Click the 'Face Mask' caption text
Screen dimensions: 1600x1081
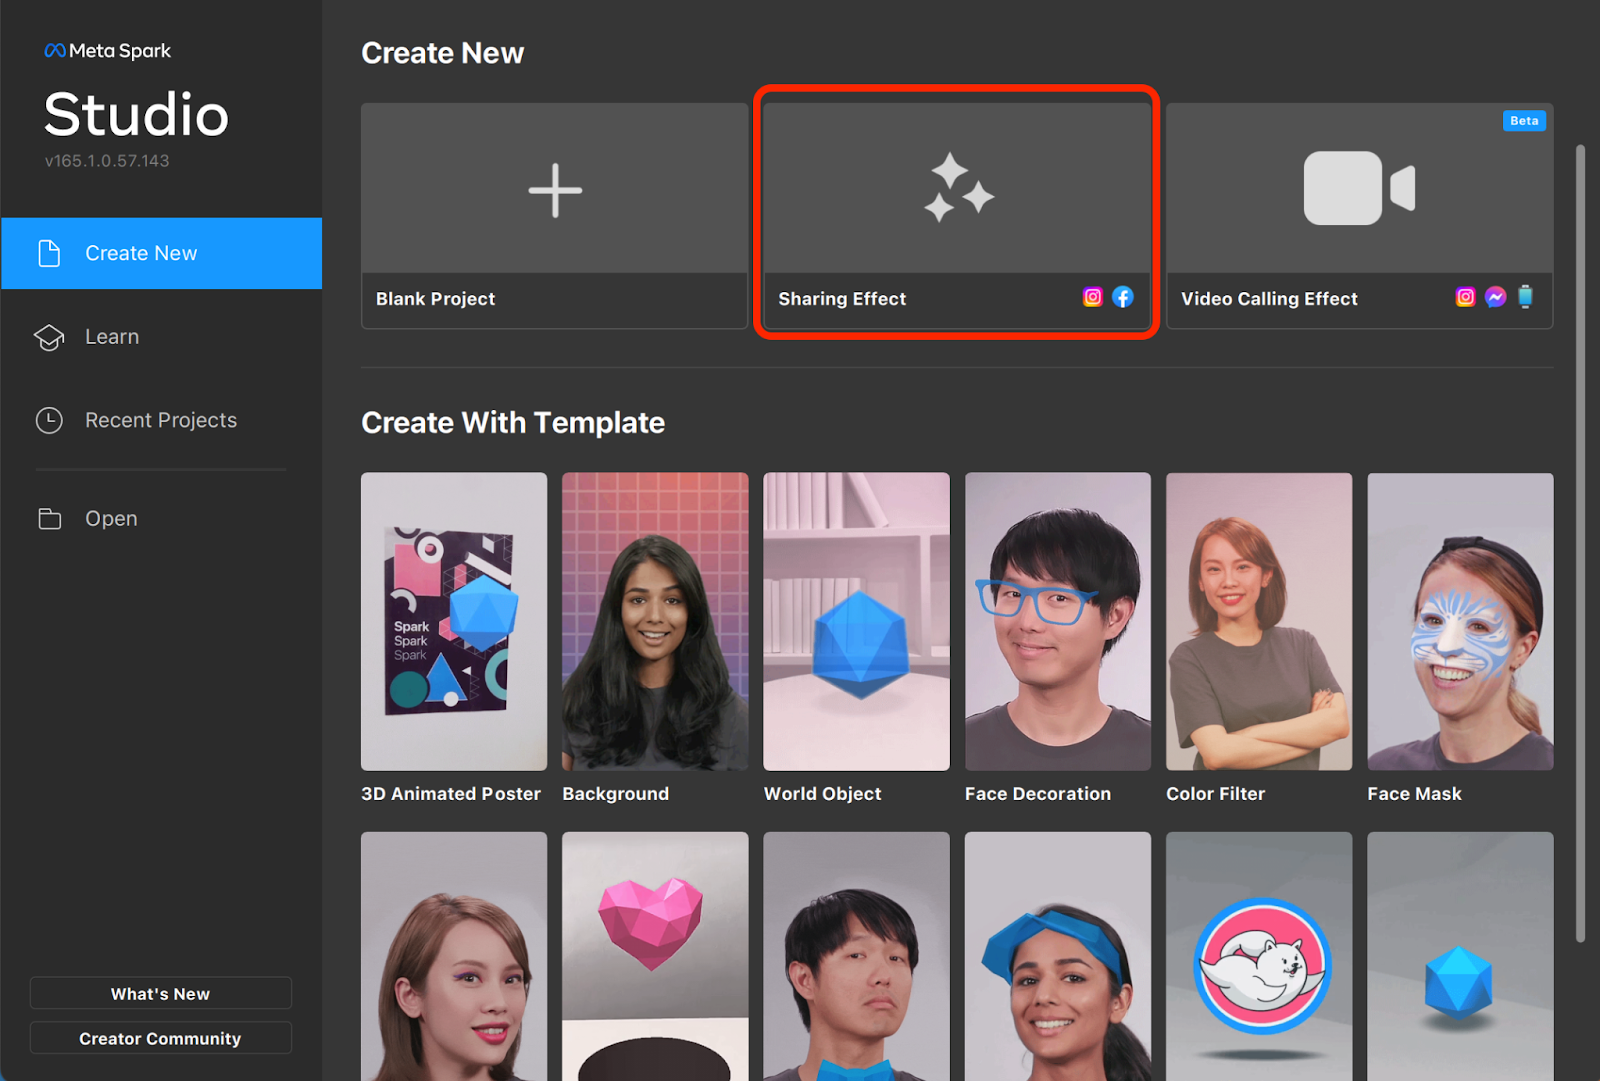1415,794
